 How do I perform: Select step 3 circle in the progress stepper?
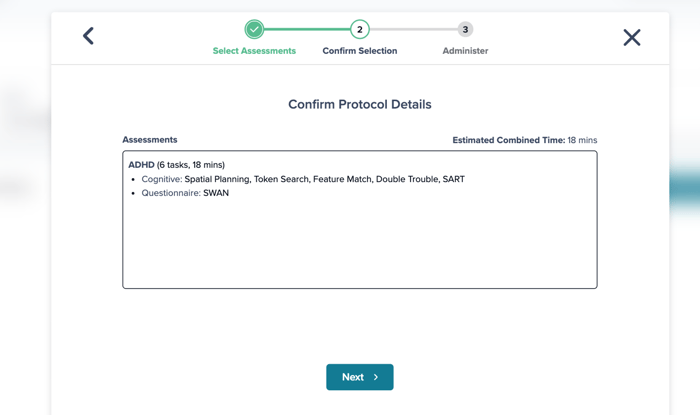tap(465, 29)
